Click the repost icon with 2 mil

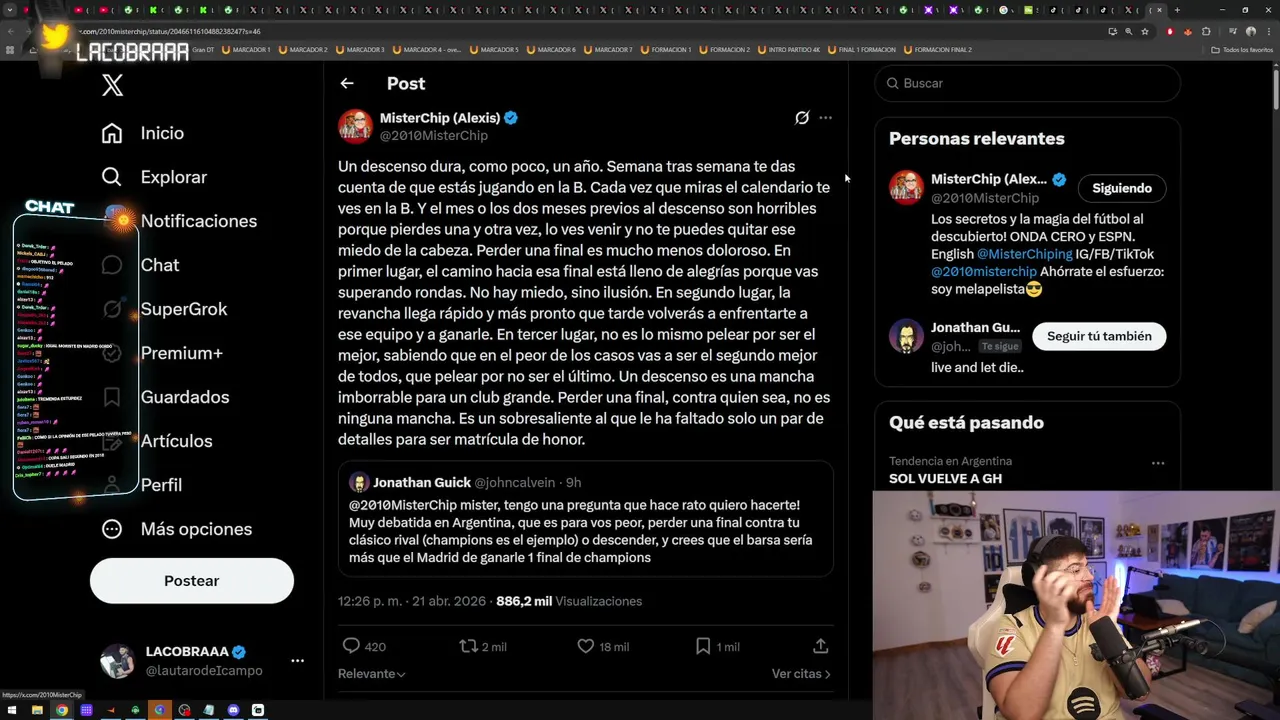[468, 647]
